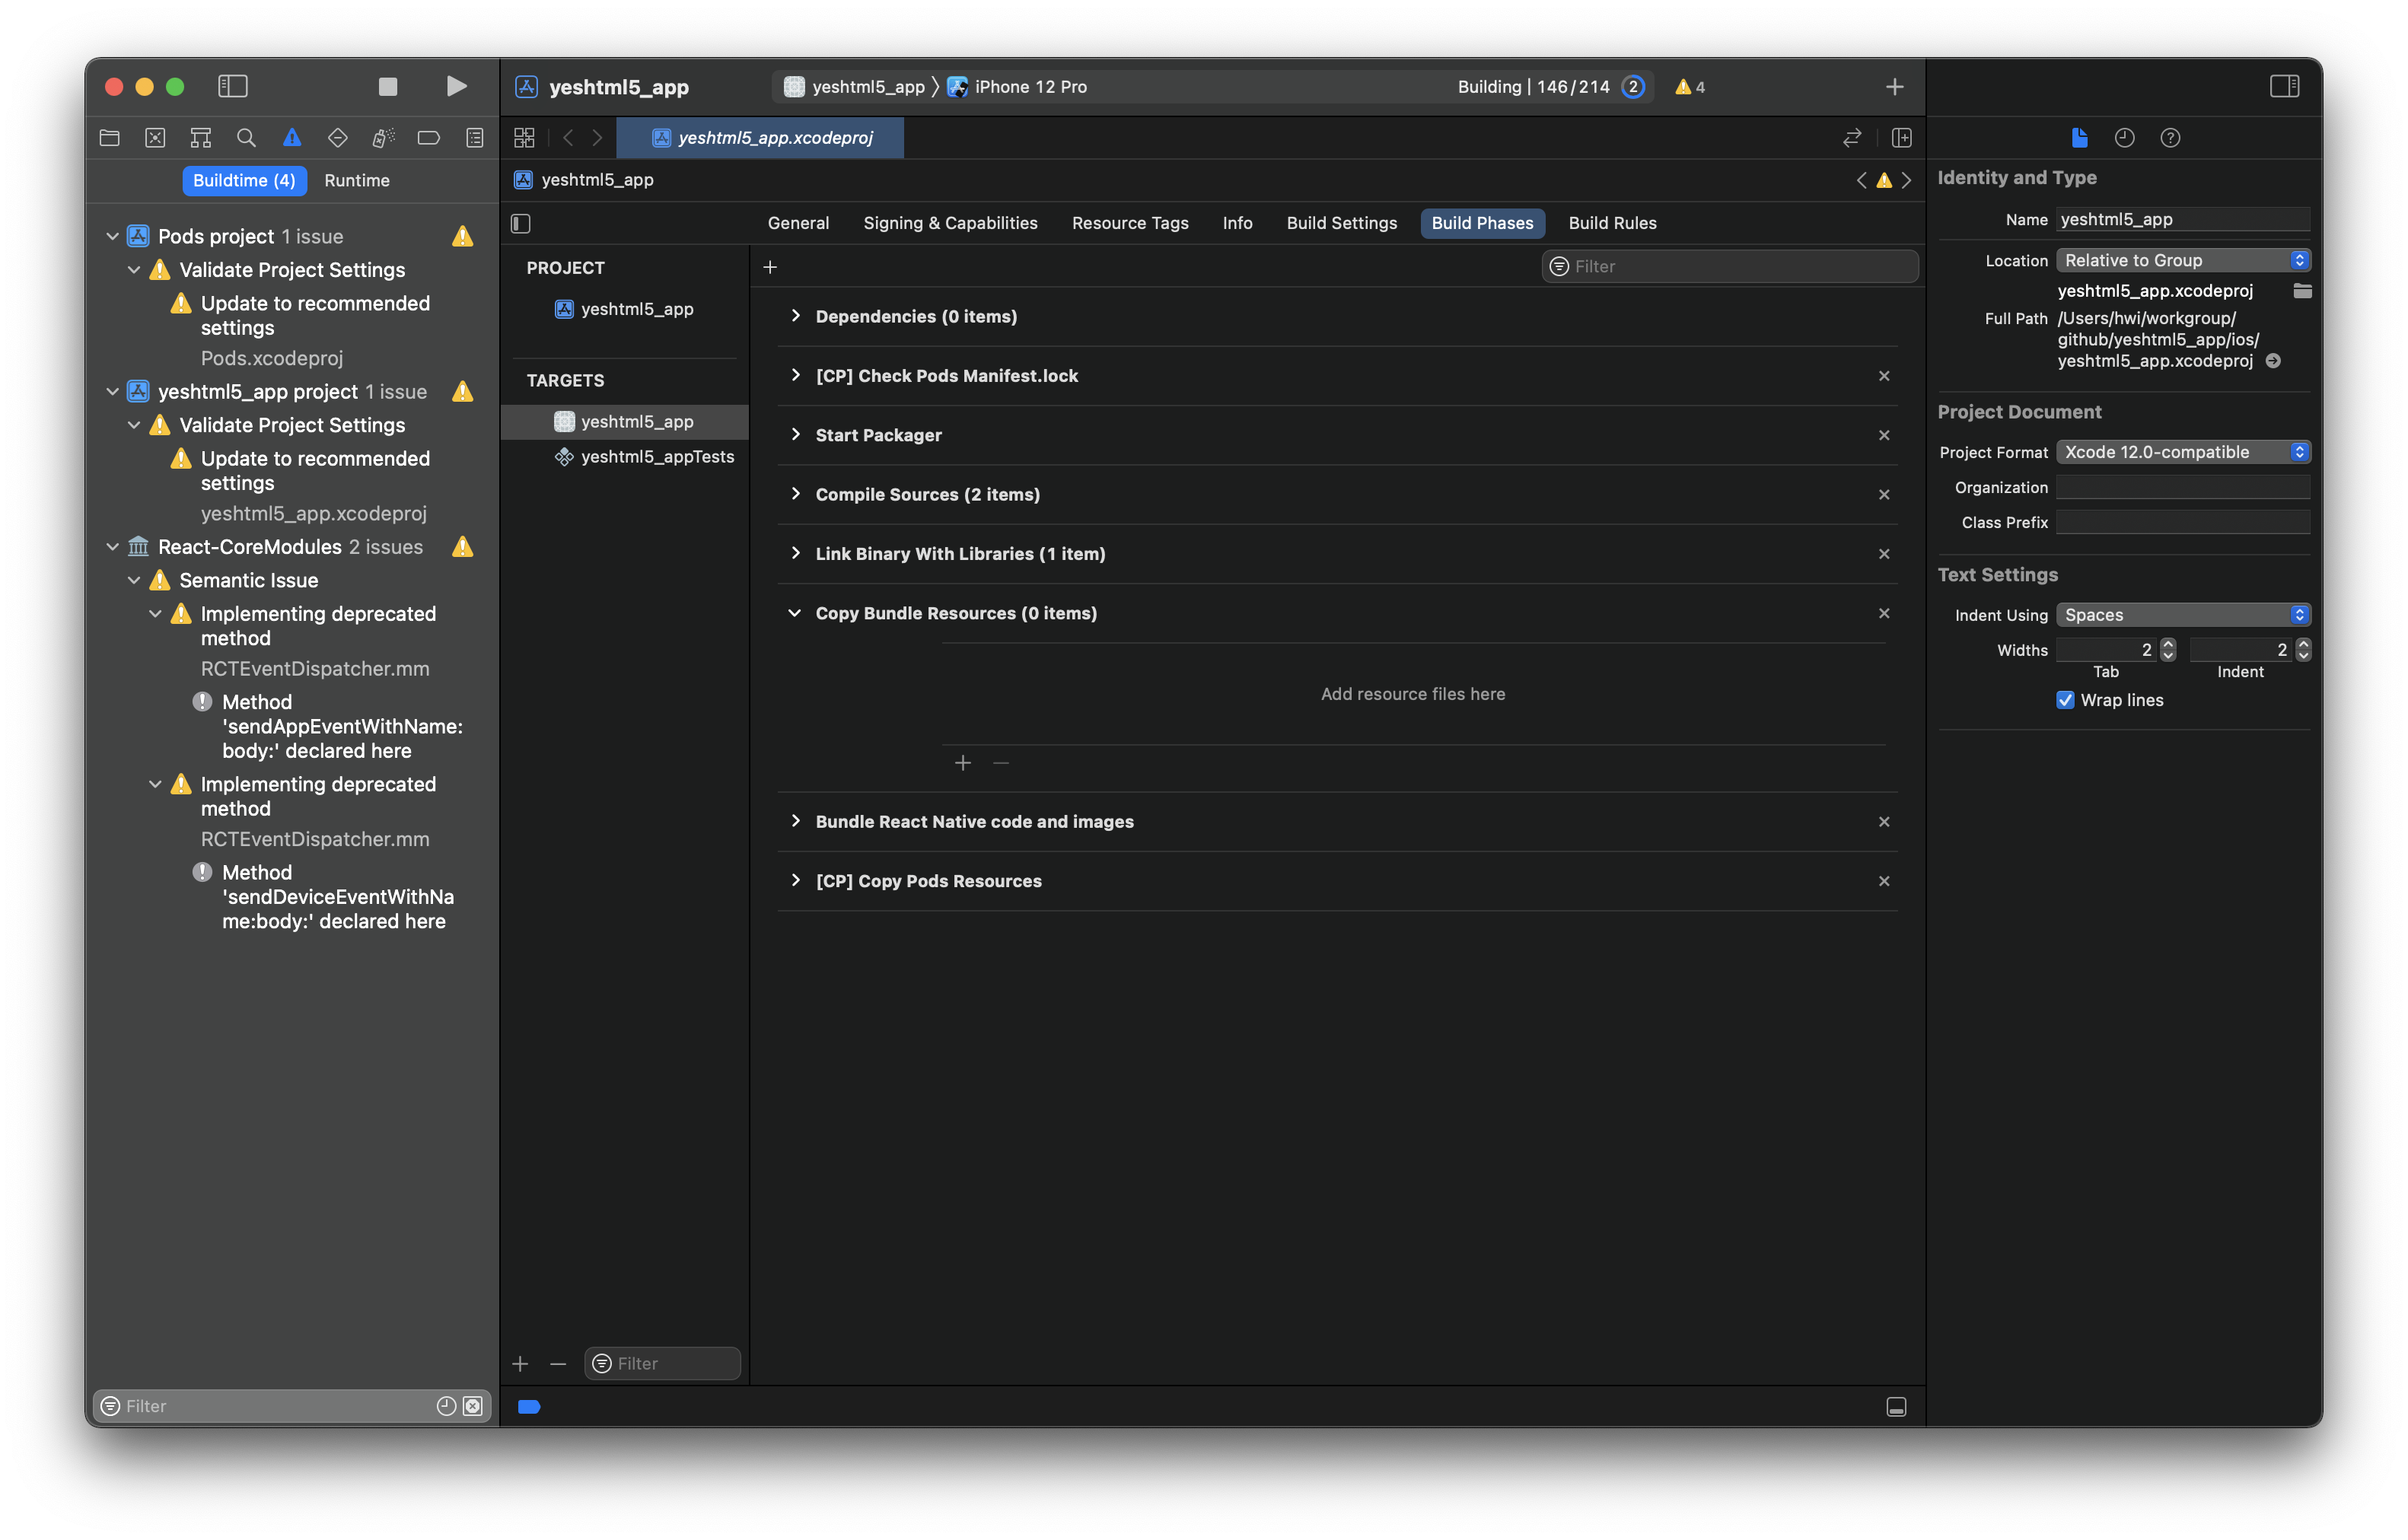Click the Run play button

[x=456, y=87]
